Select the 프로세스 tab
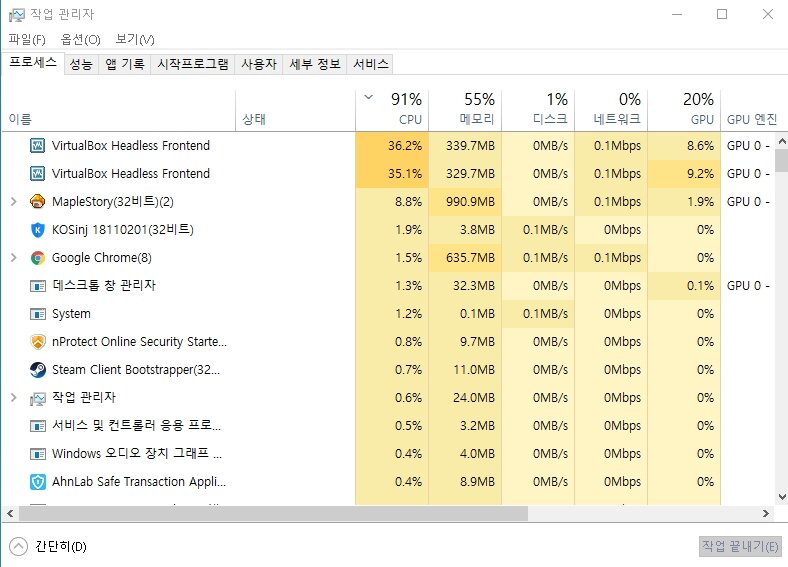The height and width of the screenshot is (567, 788). click(33, 62)
